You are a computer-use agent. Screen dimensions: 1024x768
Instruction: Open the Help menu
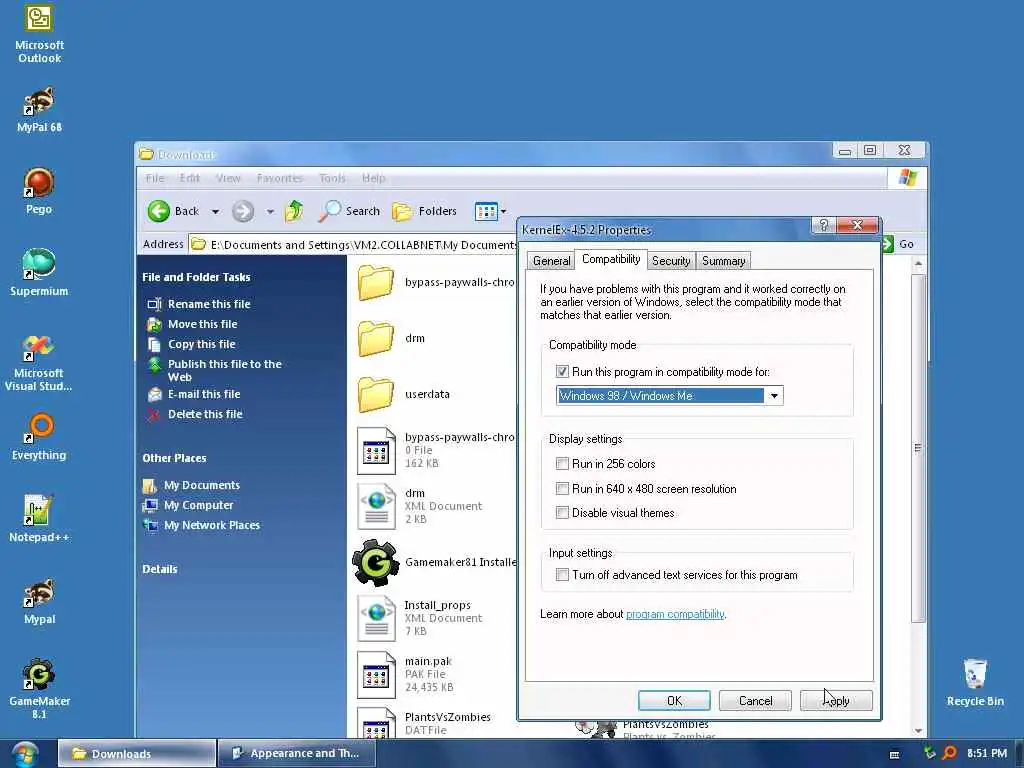[374, 178]
